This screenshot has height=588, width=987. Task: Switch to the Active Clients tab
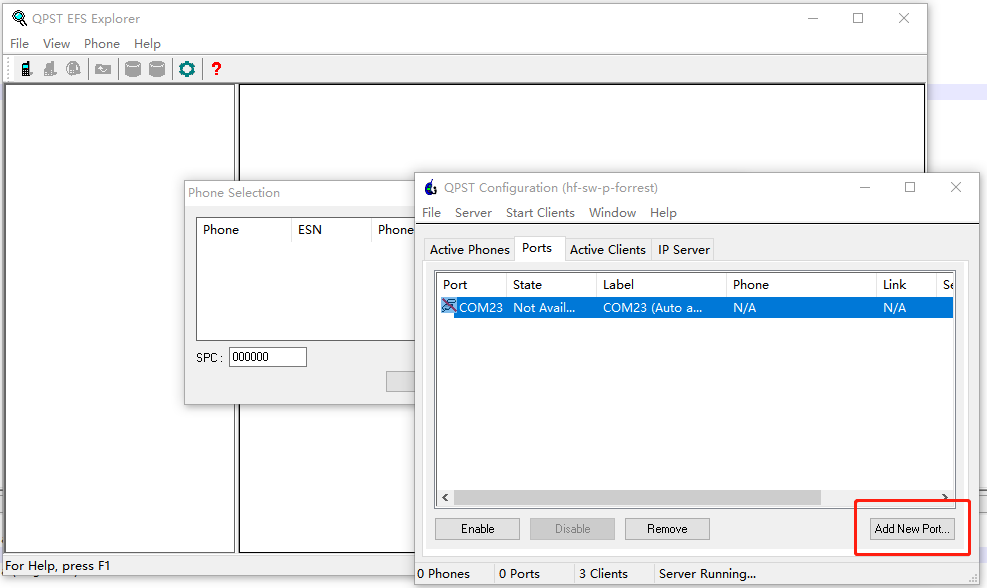pyautogui.click(x=608, y=250)
